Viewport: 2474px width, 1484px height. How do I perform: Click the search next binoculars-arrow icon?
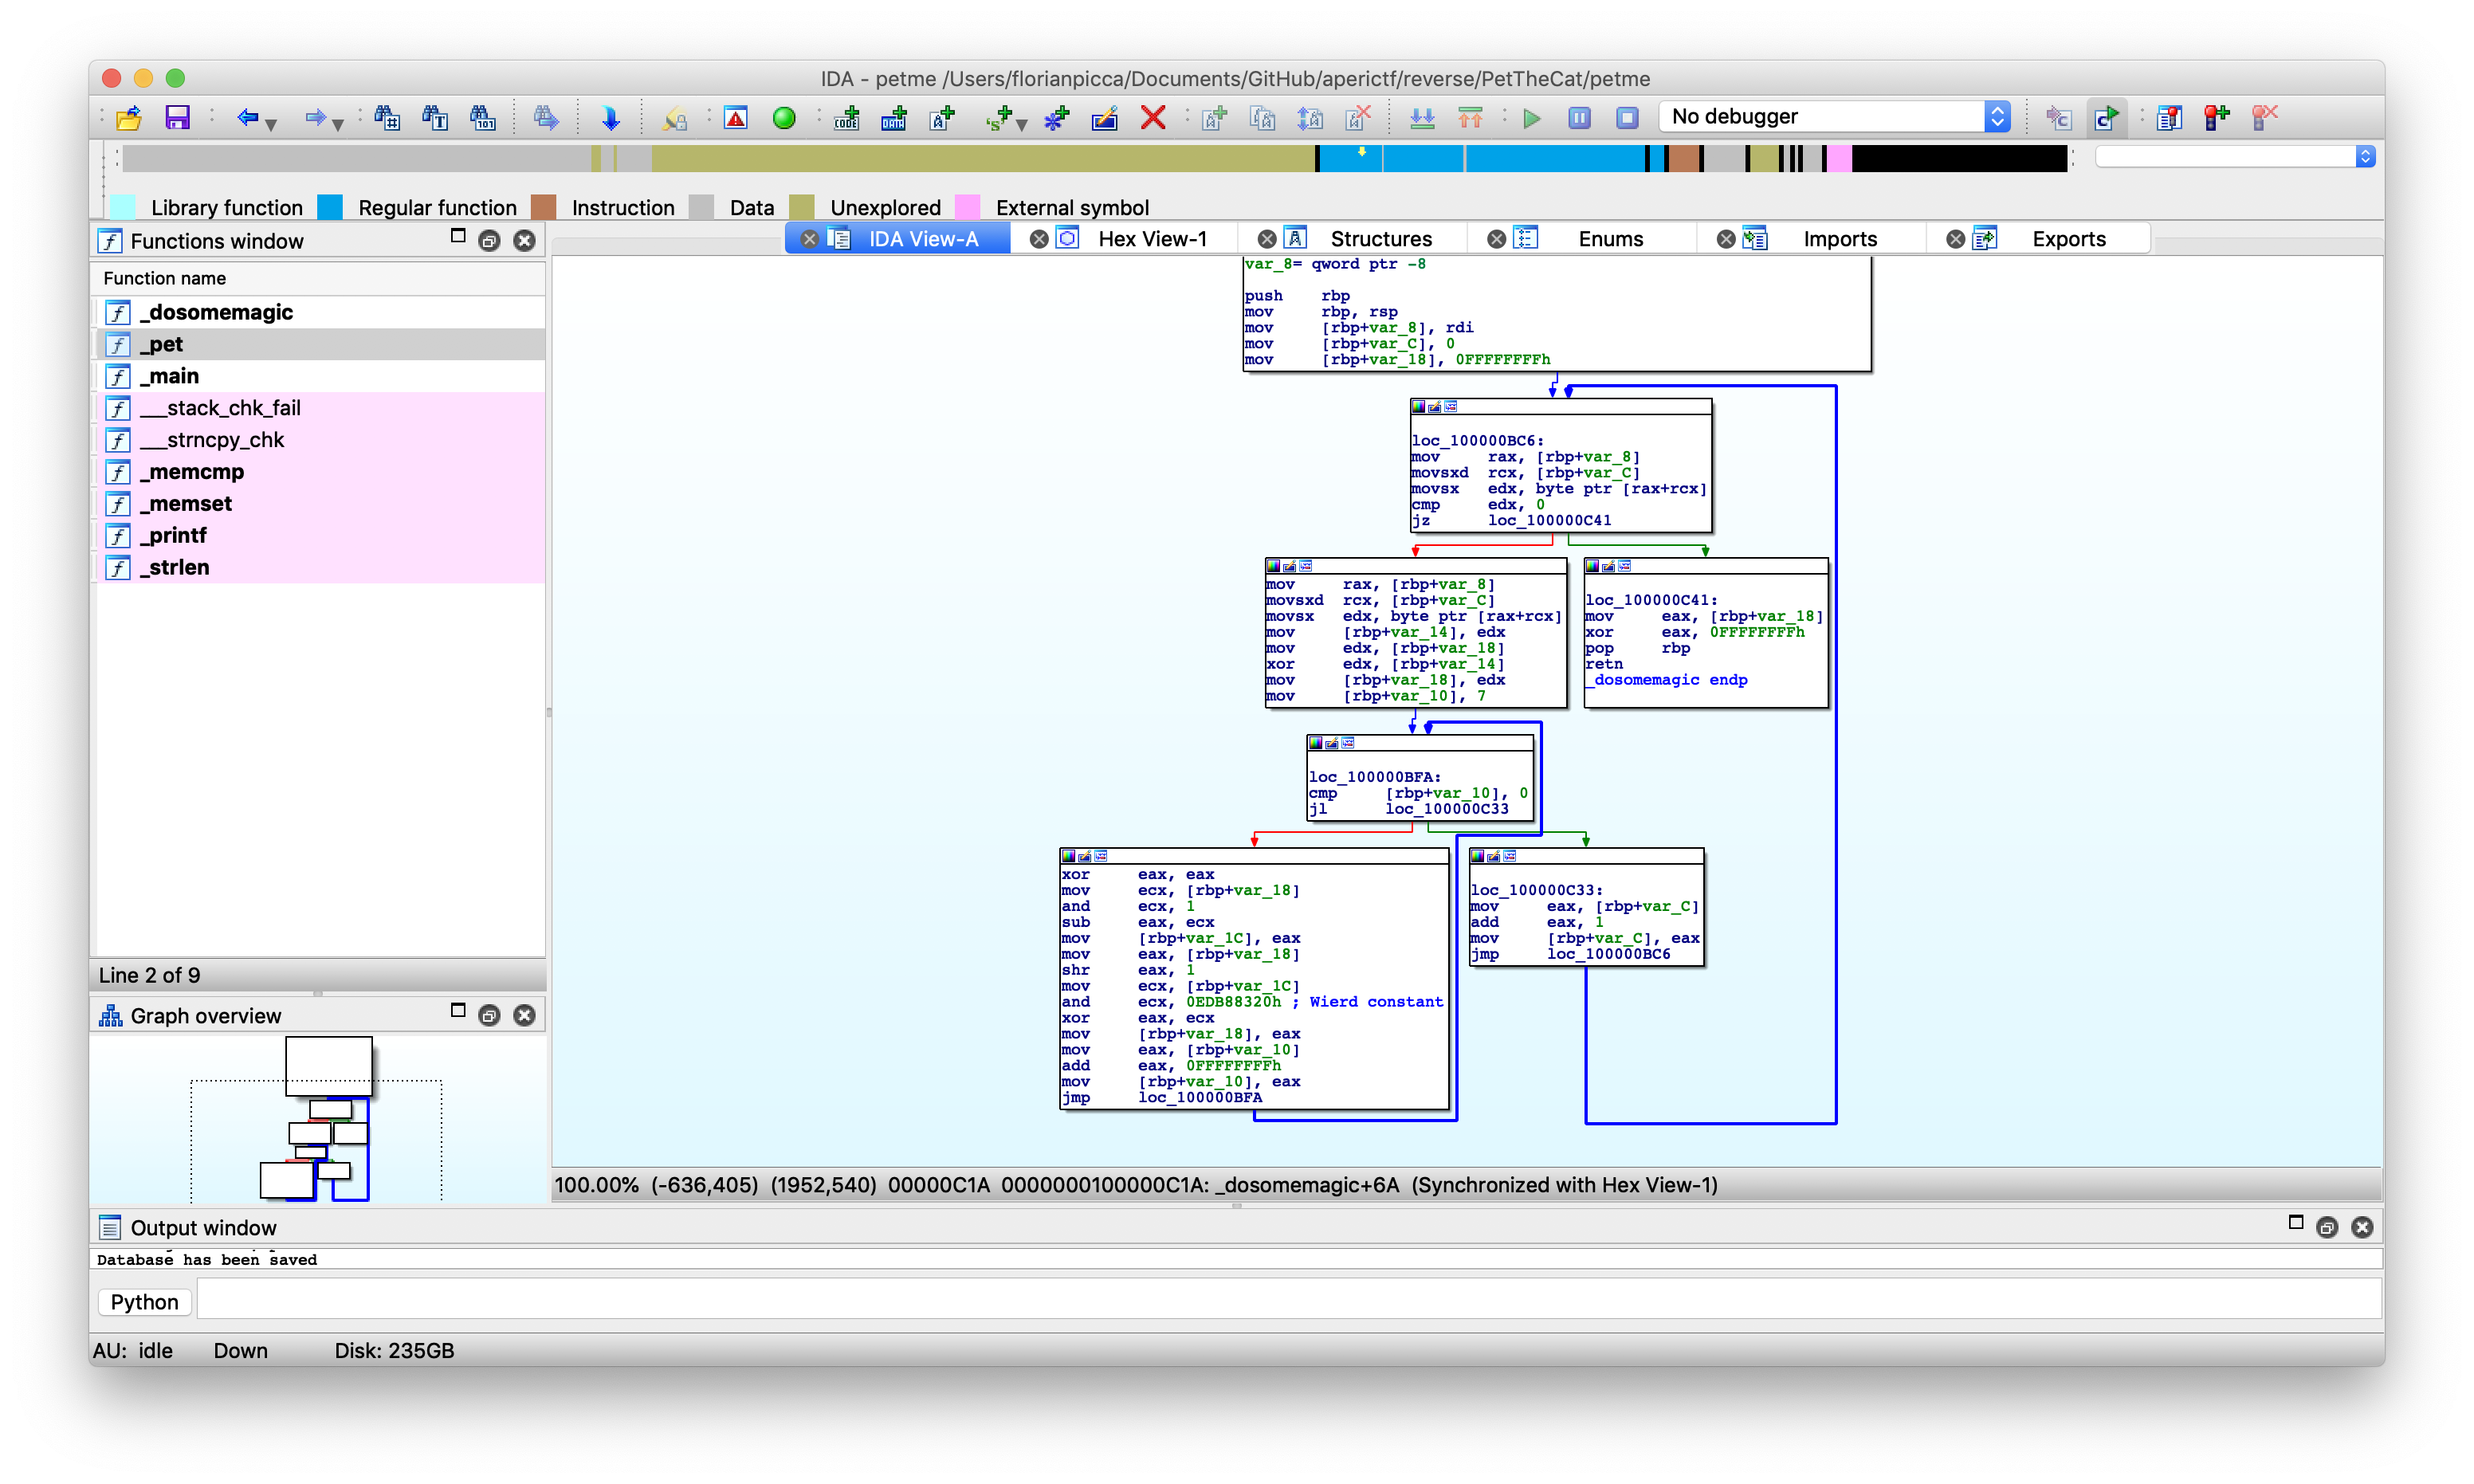coord(546,118)
